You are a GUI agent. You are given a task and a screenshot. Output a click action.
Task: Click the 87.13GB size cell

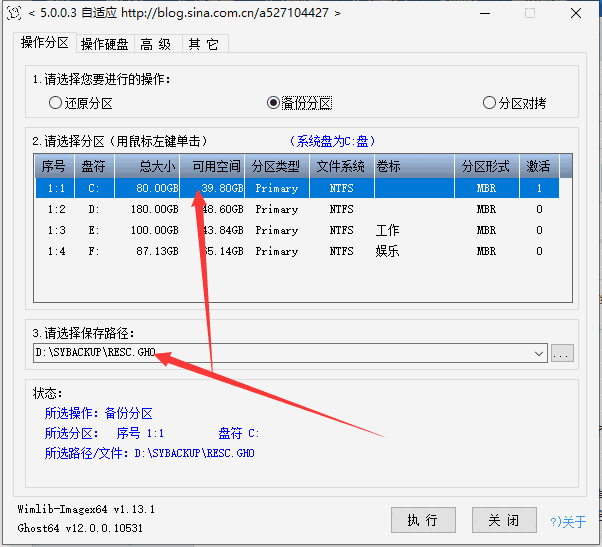pos(157,251)
